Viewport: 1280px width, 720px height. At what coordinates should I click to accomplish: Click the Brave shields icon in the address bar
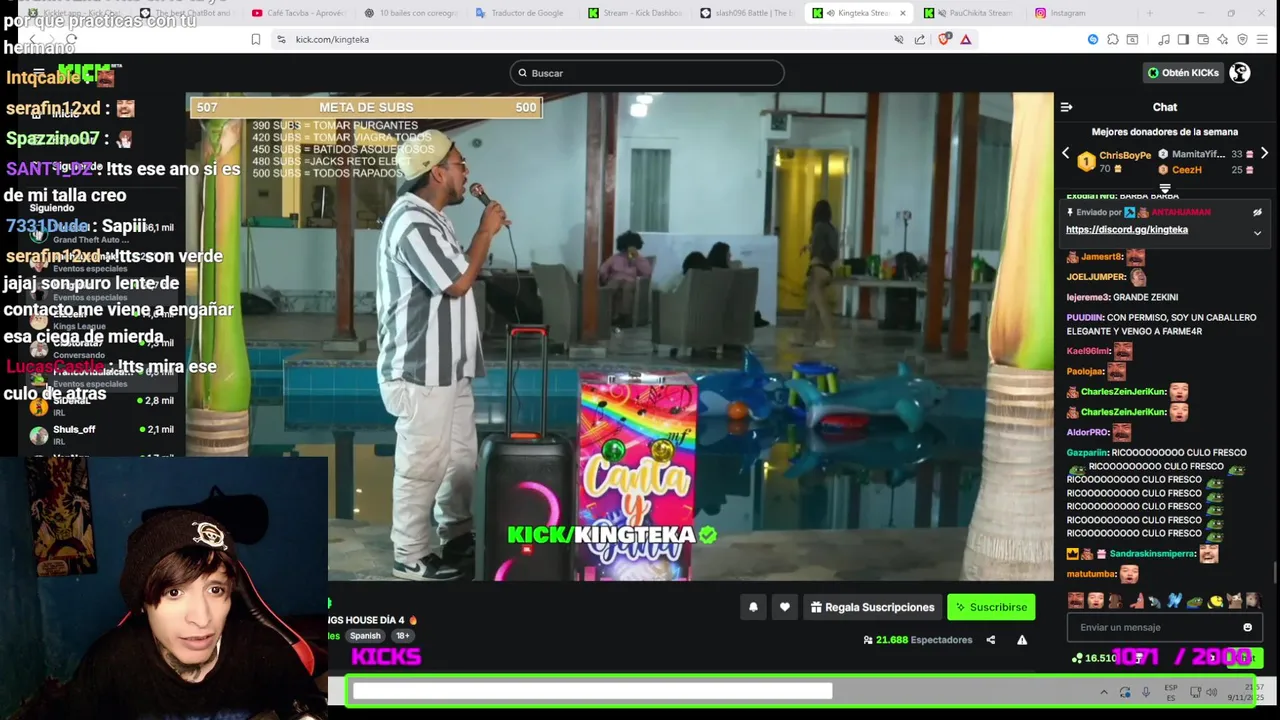coord(945,39)
